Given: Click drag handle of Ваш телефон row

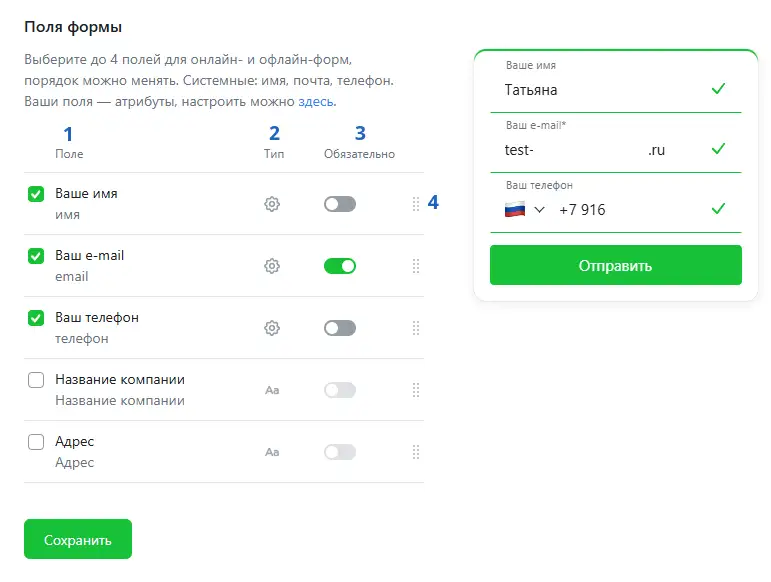Looking at the screenshot, I should pyautogui.click(x=416, y=328).
